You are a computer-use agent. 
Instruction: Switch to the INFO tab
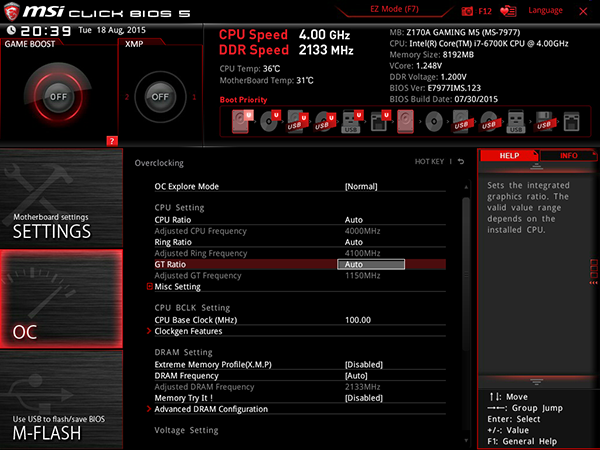(x=569, y=156)
